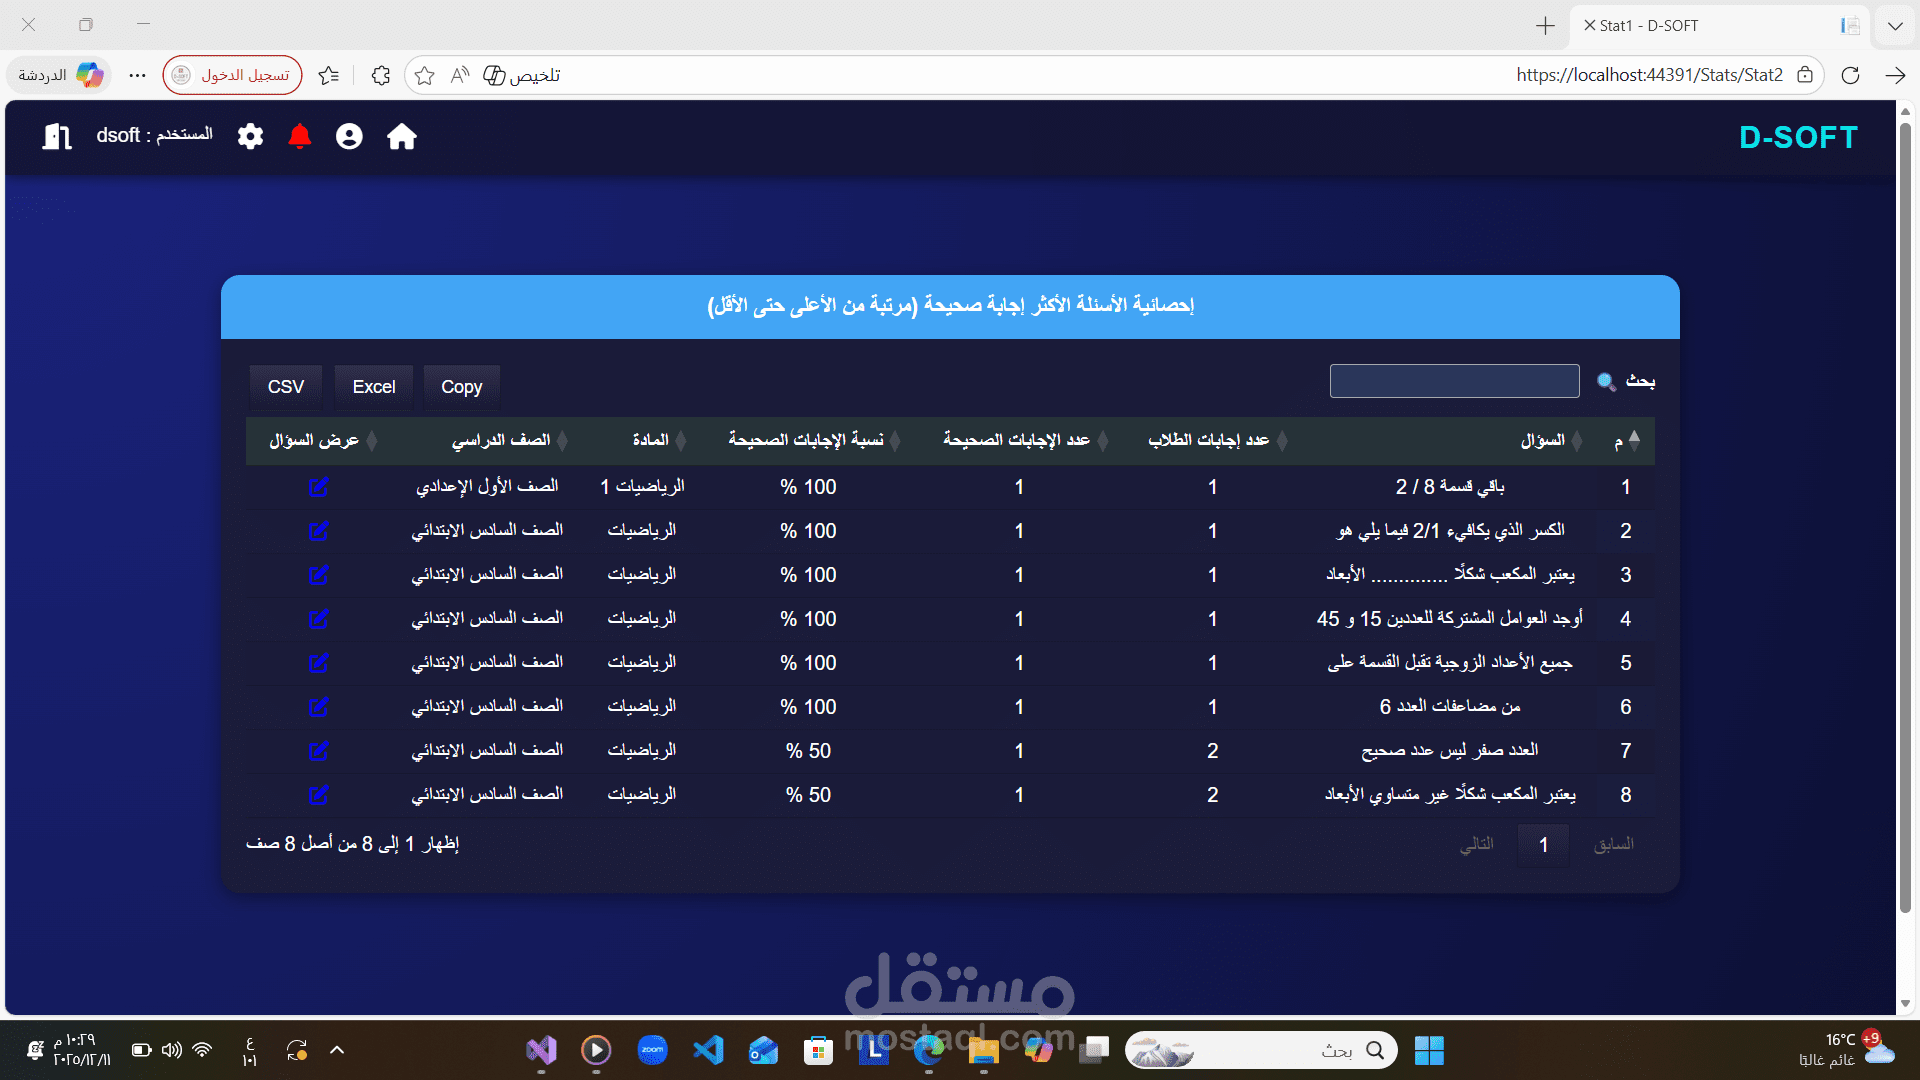
Task: Open question view icon for row 7
Action: click(319, 751)
